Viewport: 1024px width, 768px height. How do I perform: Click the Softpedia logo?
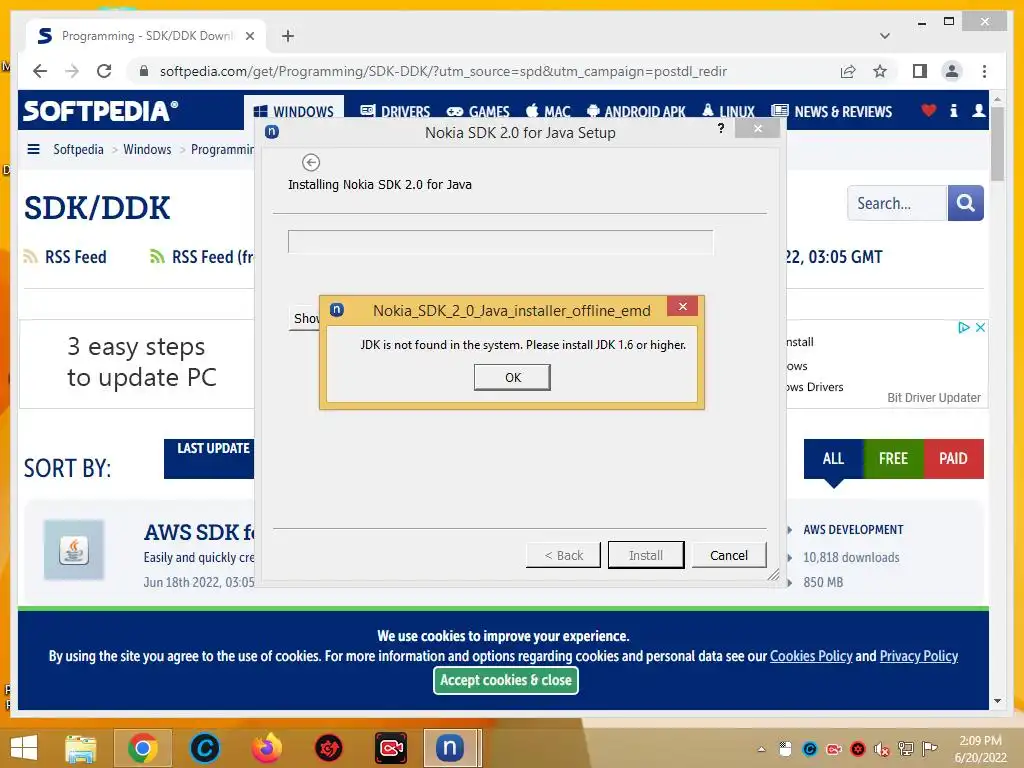pos(101,111)
